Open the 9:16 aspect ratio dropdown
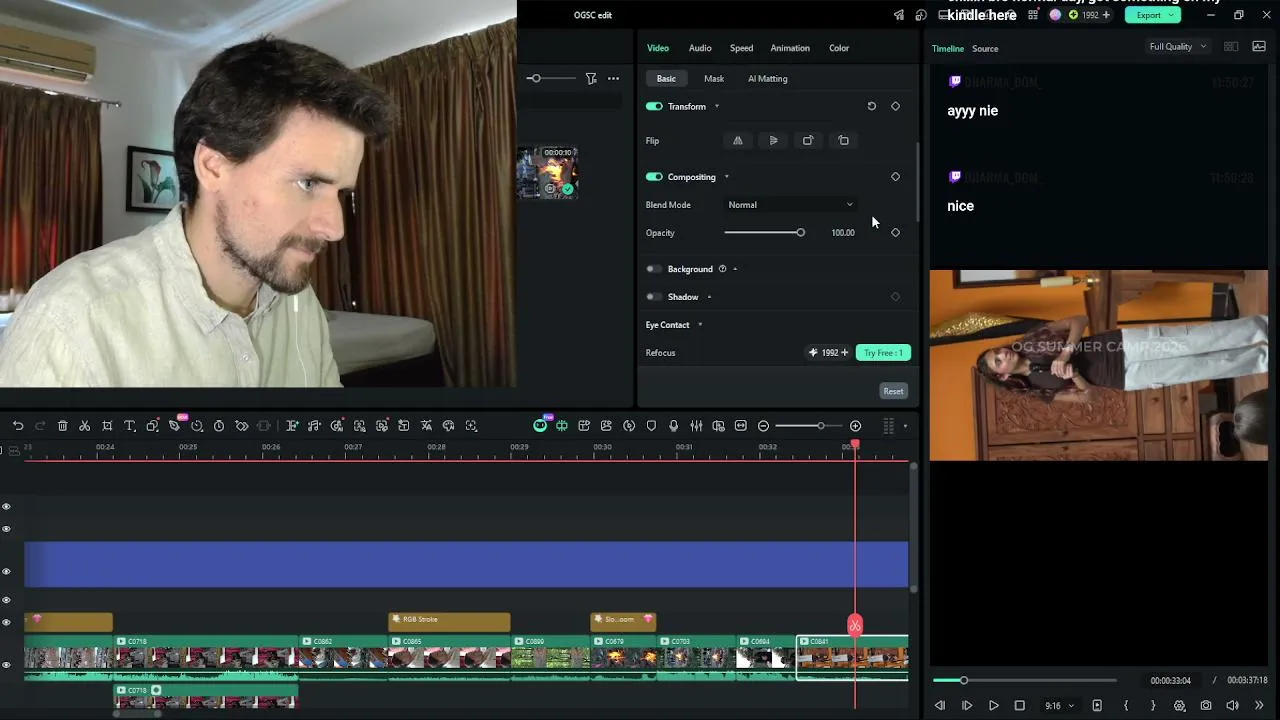 pos(1059,706)
